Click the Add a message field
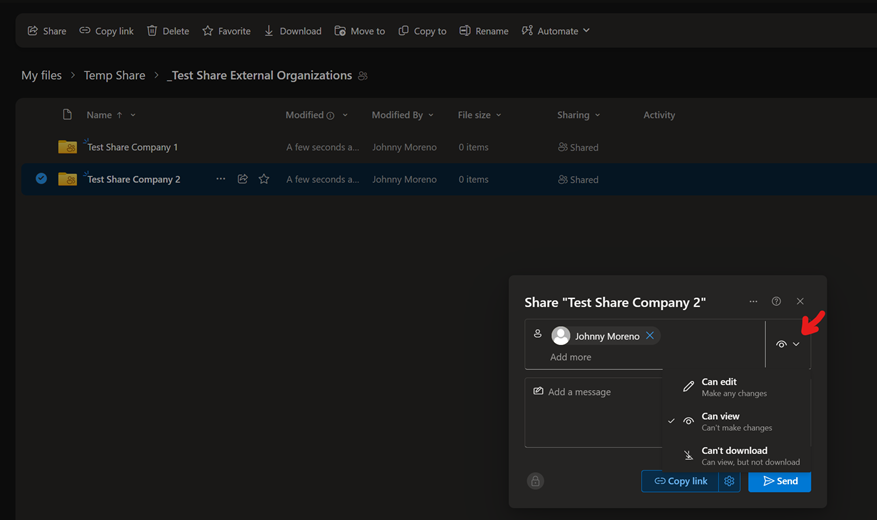This screenshot has height=520, width=877. pyautogui.click(x=593, y=413)
